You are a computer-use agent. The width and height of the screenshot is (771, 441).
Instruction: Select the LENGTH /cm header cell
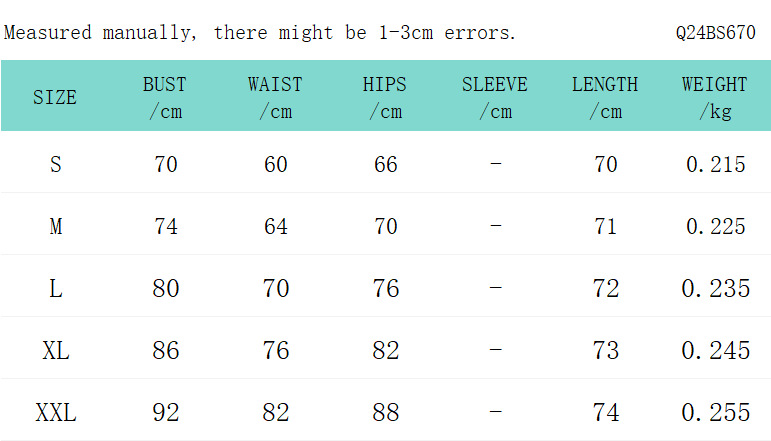605,97
